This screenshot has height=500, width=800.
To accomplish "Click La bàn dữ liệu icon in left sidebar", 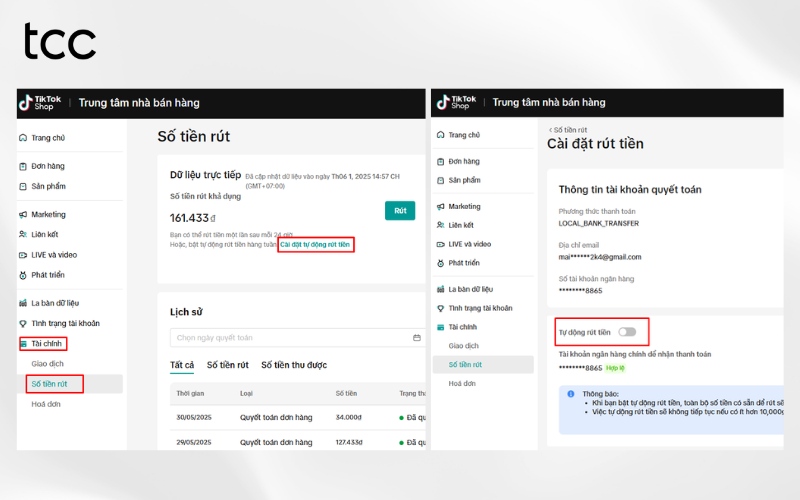I will click(x=23, y=303).
